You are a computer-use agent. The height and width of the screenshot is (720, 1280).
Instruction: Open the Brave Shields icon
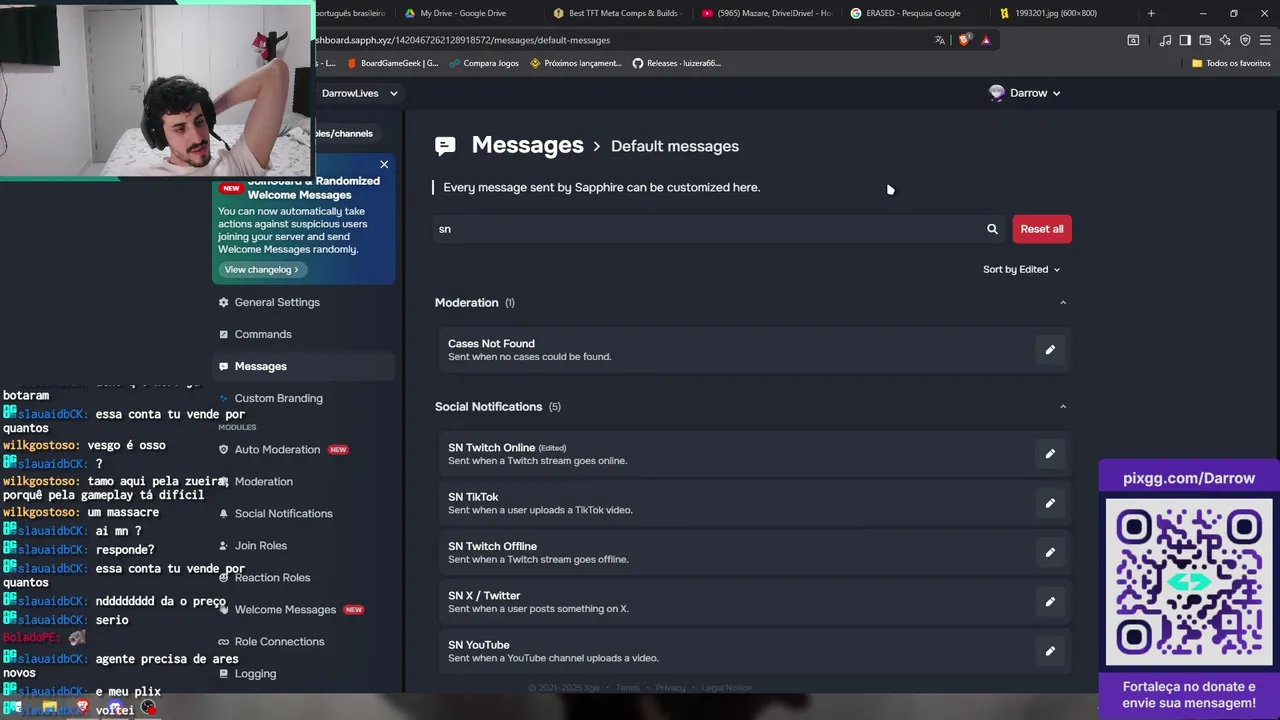click(x=964, y=40)
